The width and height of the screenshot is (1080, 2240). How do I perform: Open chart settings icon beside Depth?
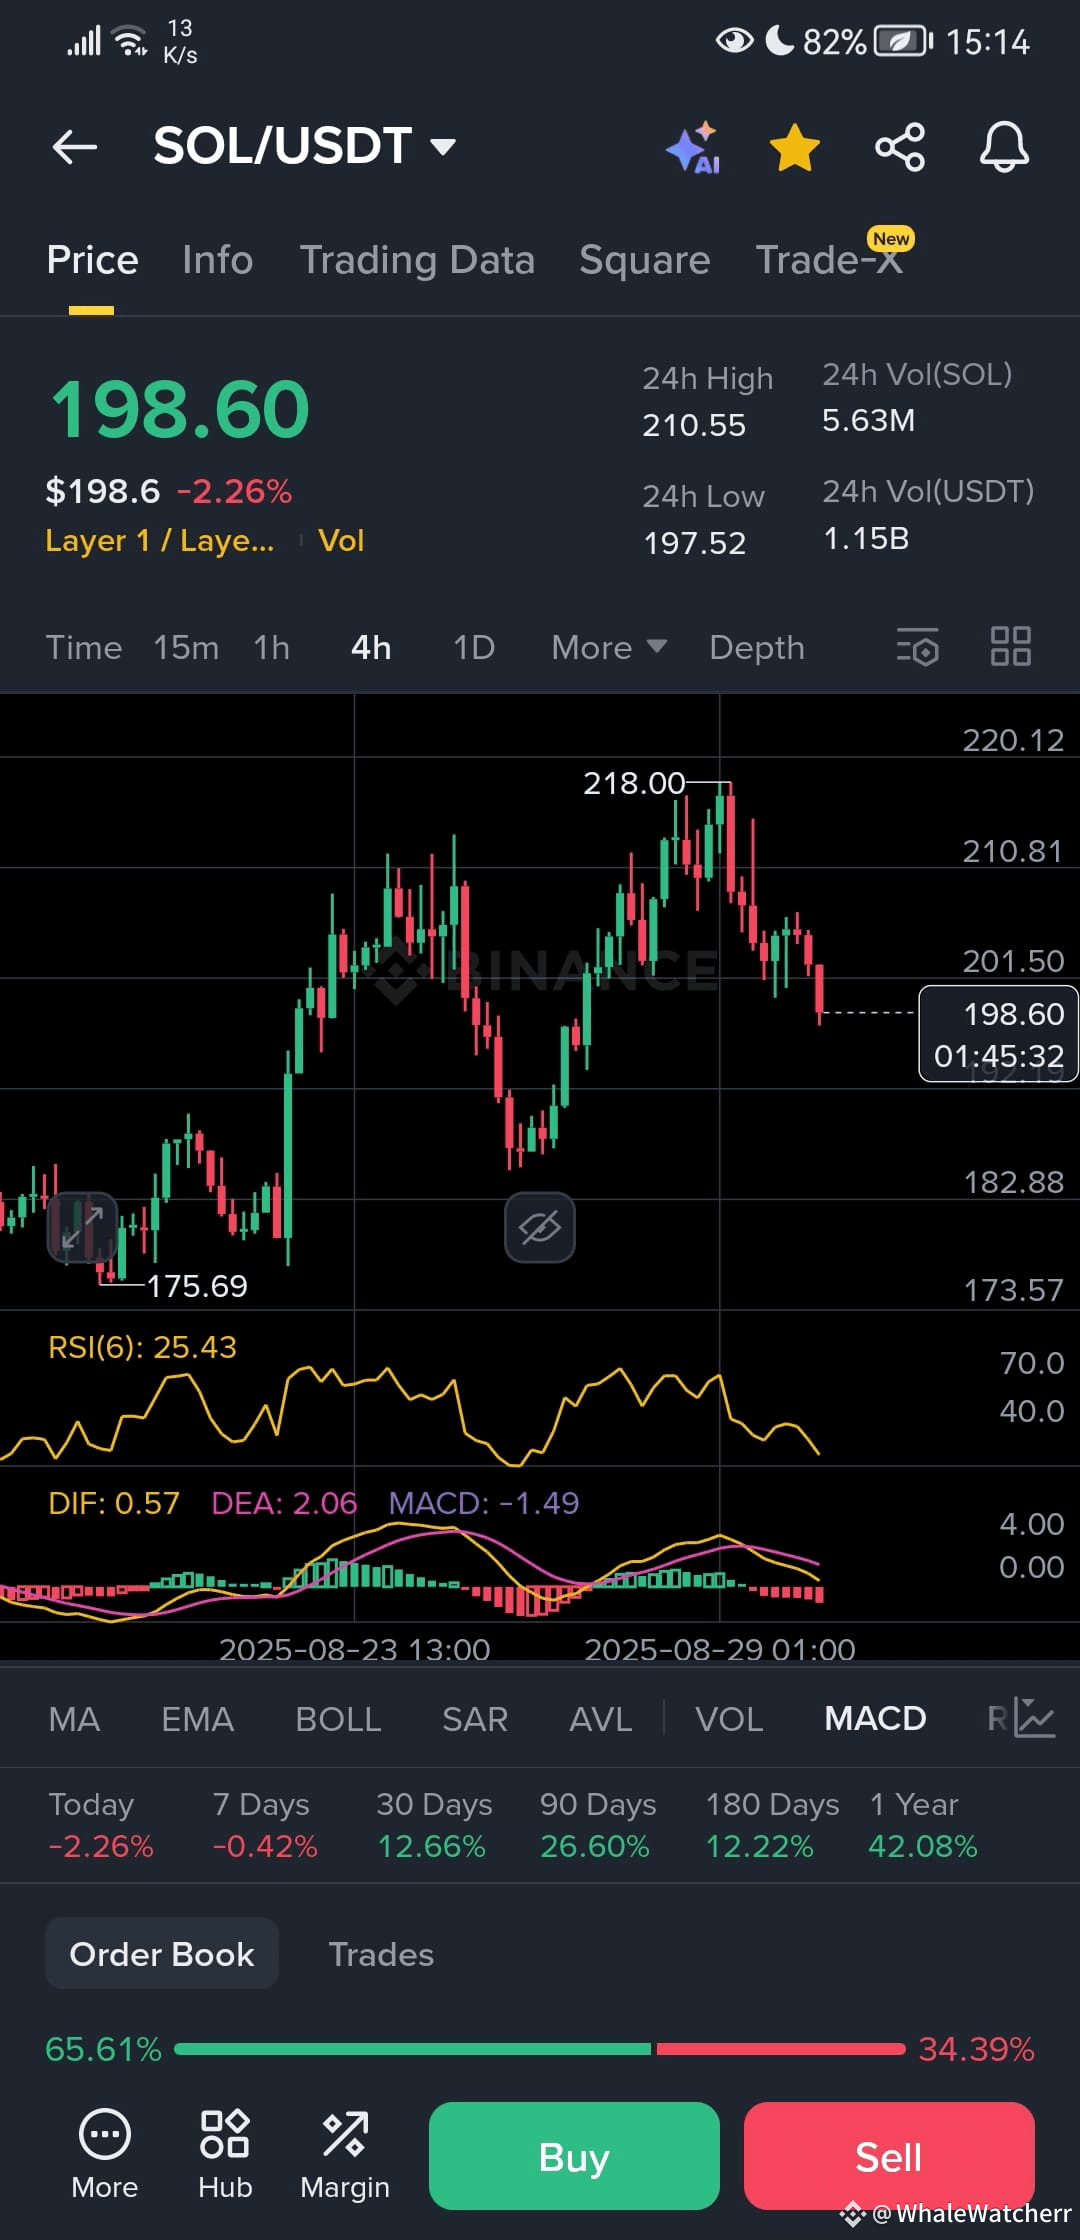click(917, 646)
